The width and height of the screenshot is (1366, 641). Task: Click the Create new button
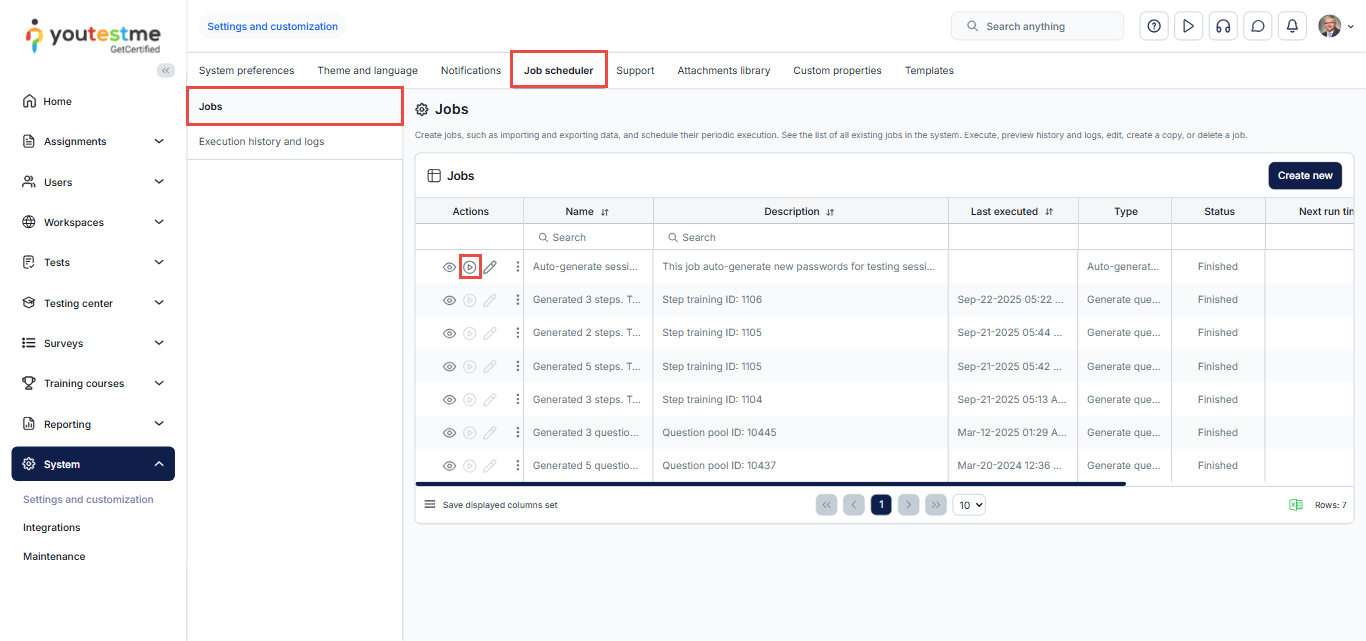point(1304,176)
